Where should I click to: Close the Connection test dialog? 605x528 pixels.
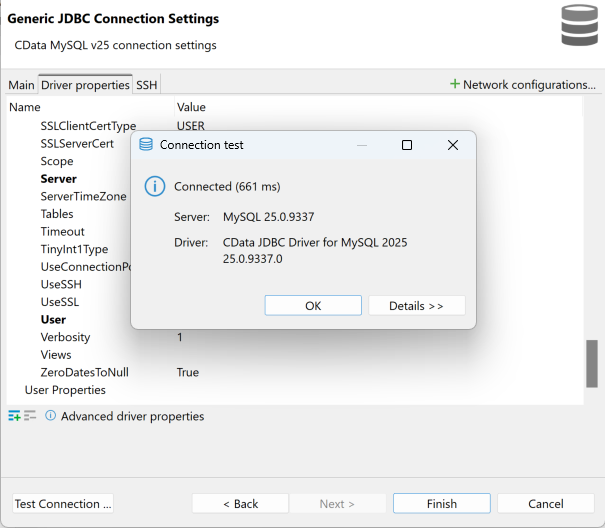coord(452,145)
